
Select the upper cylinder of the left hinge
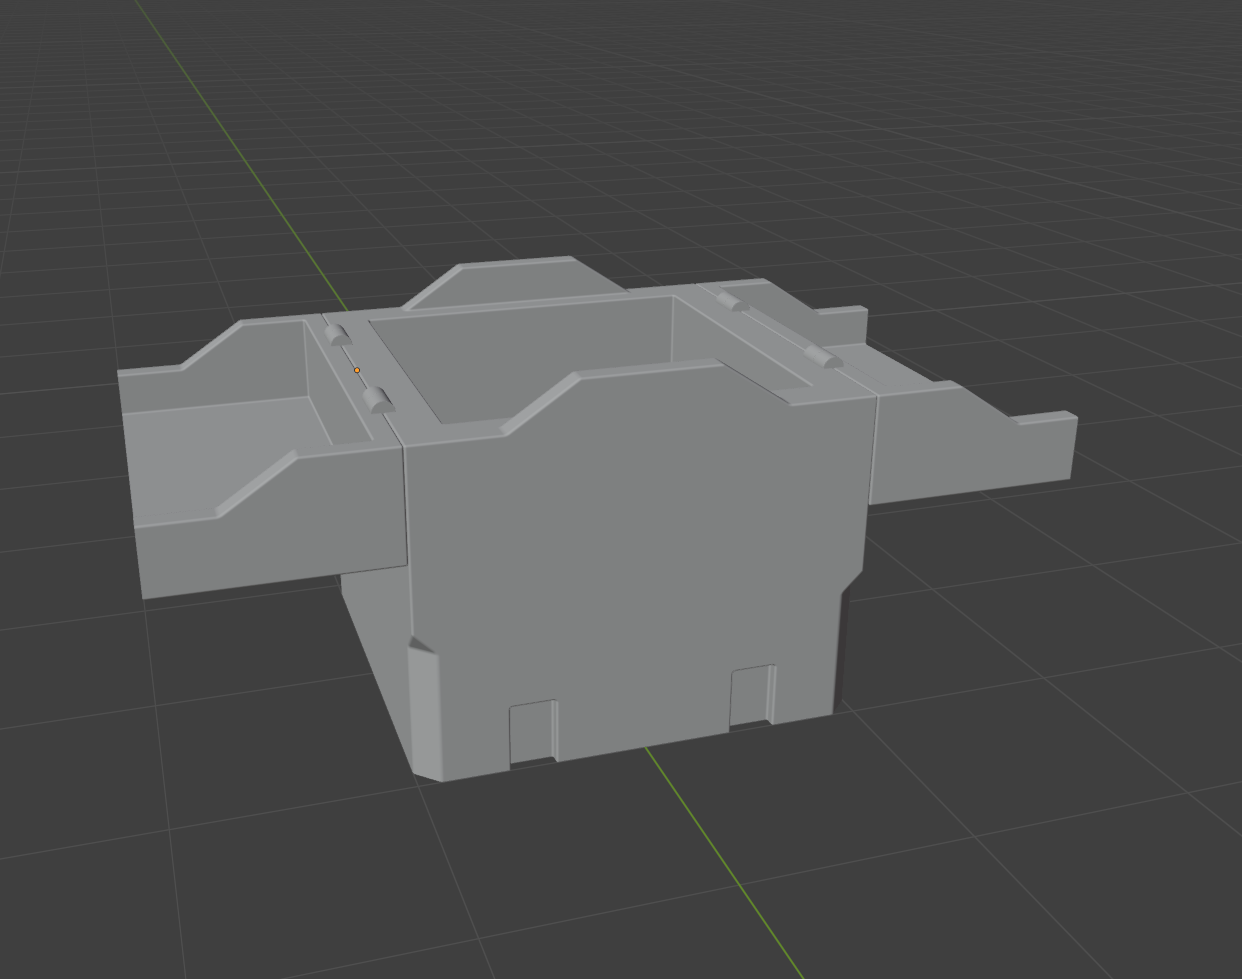coord(336,335)
